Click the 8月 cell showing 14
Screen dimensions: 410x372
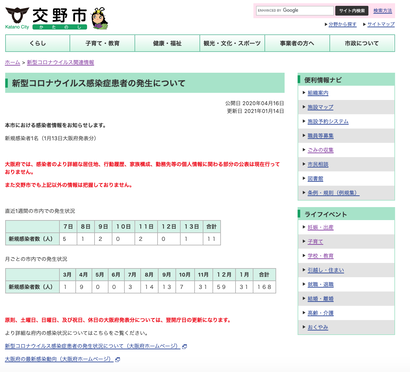tap(149, 287)
